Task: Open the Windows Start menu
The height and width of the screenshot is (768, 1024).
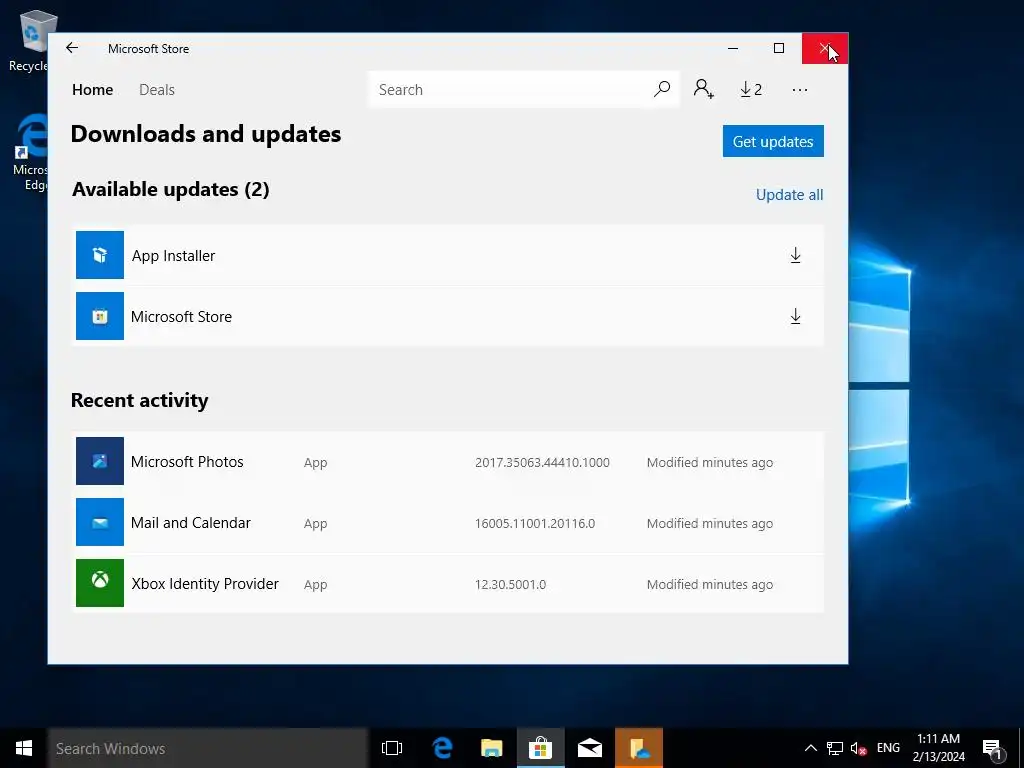Action: coord(24,748)
